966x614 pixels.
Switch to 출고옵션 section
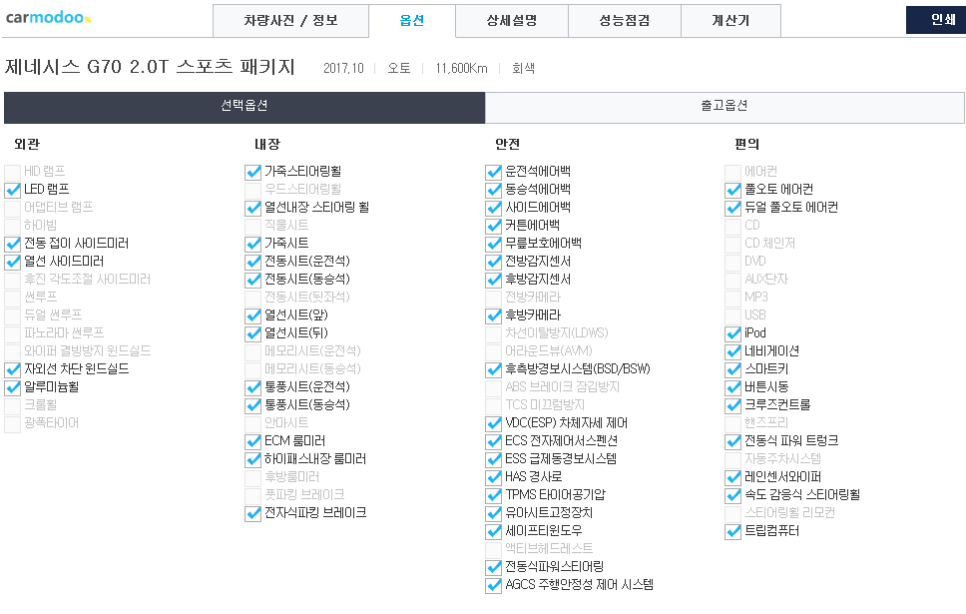pyautogui.click(x=724, y=108)
